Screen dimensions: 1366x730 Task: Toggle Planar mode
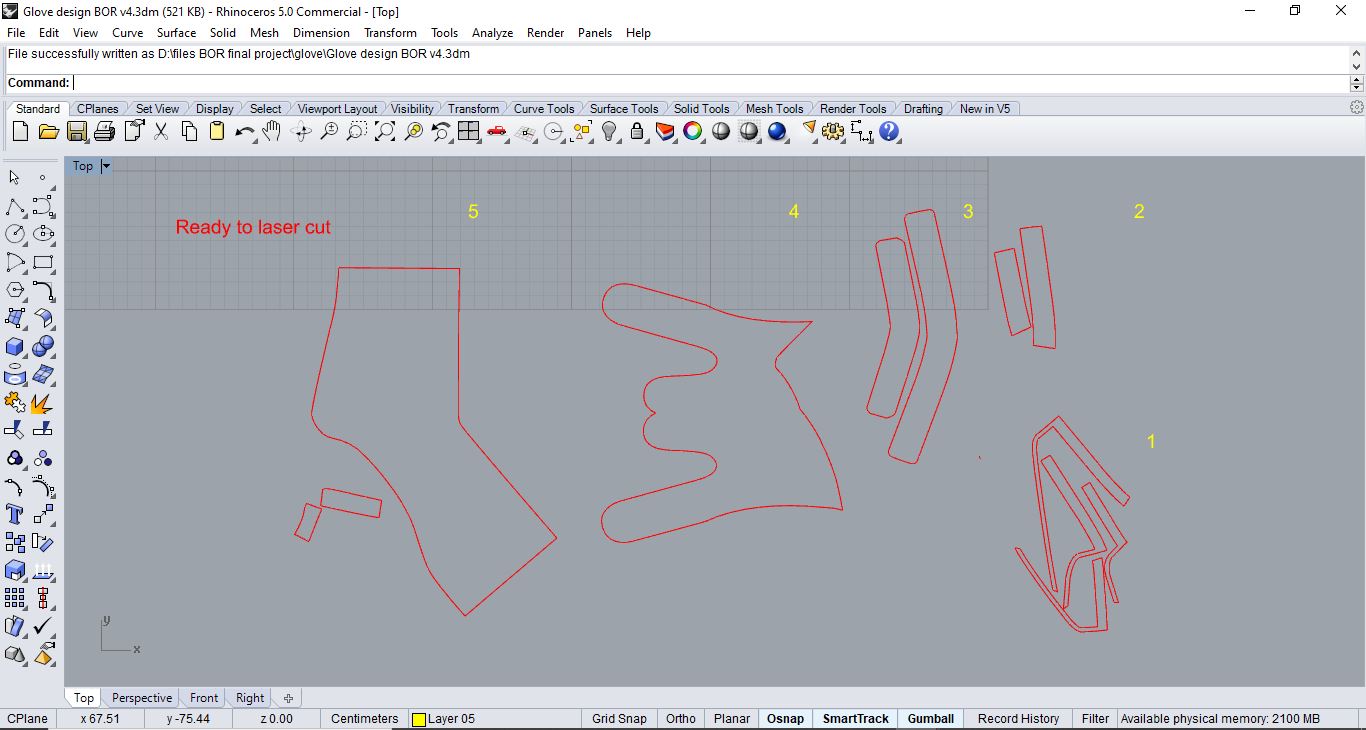tap(732, 719)
